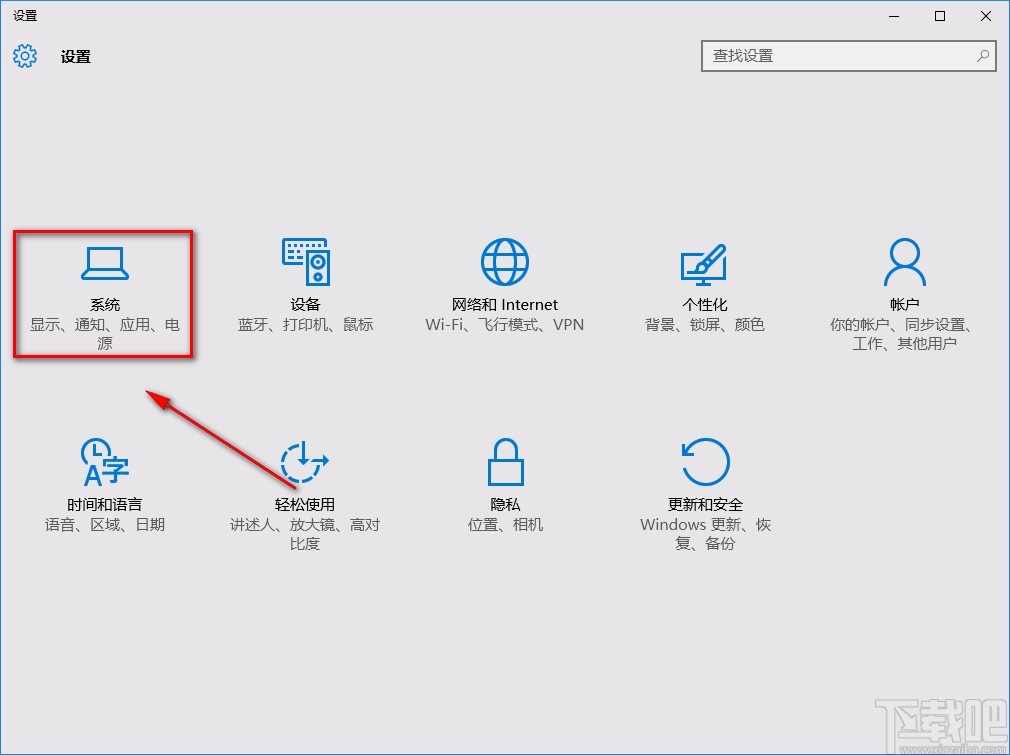Image resolution: width=1010 pixels, height=755 pixels.
Task: Open 网络和 Internet settings
Action: click(x=505, y=285)
